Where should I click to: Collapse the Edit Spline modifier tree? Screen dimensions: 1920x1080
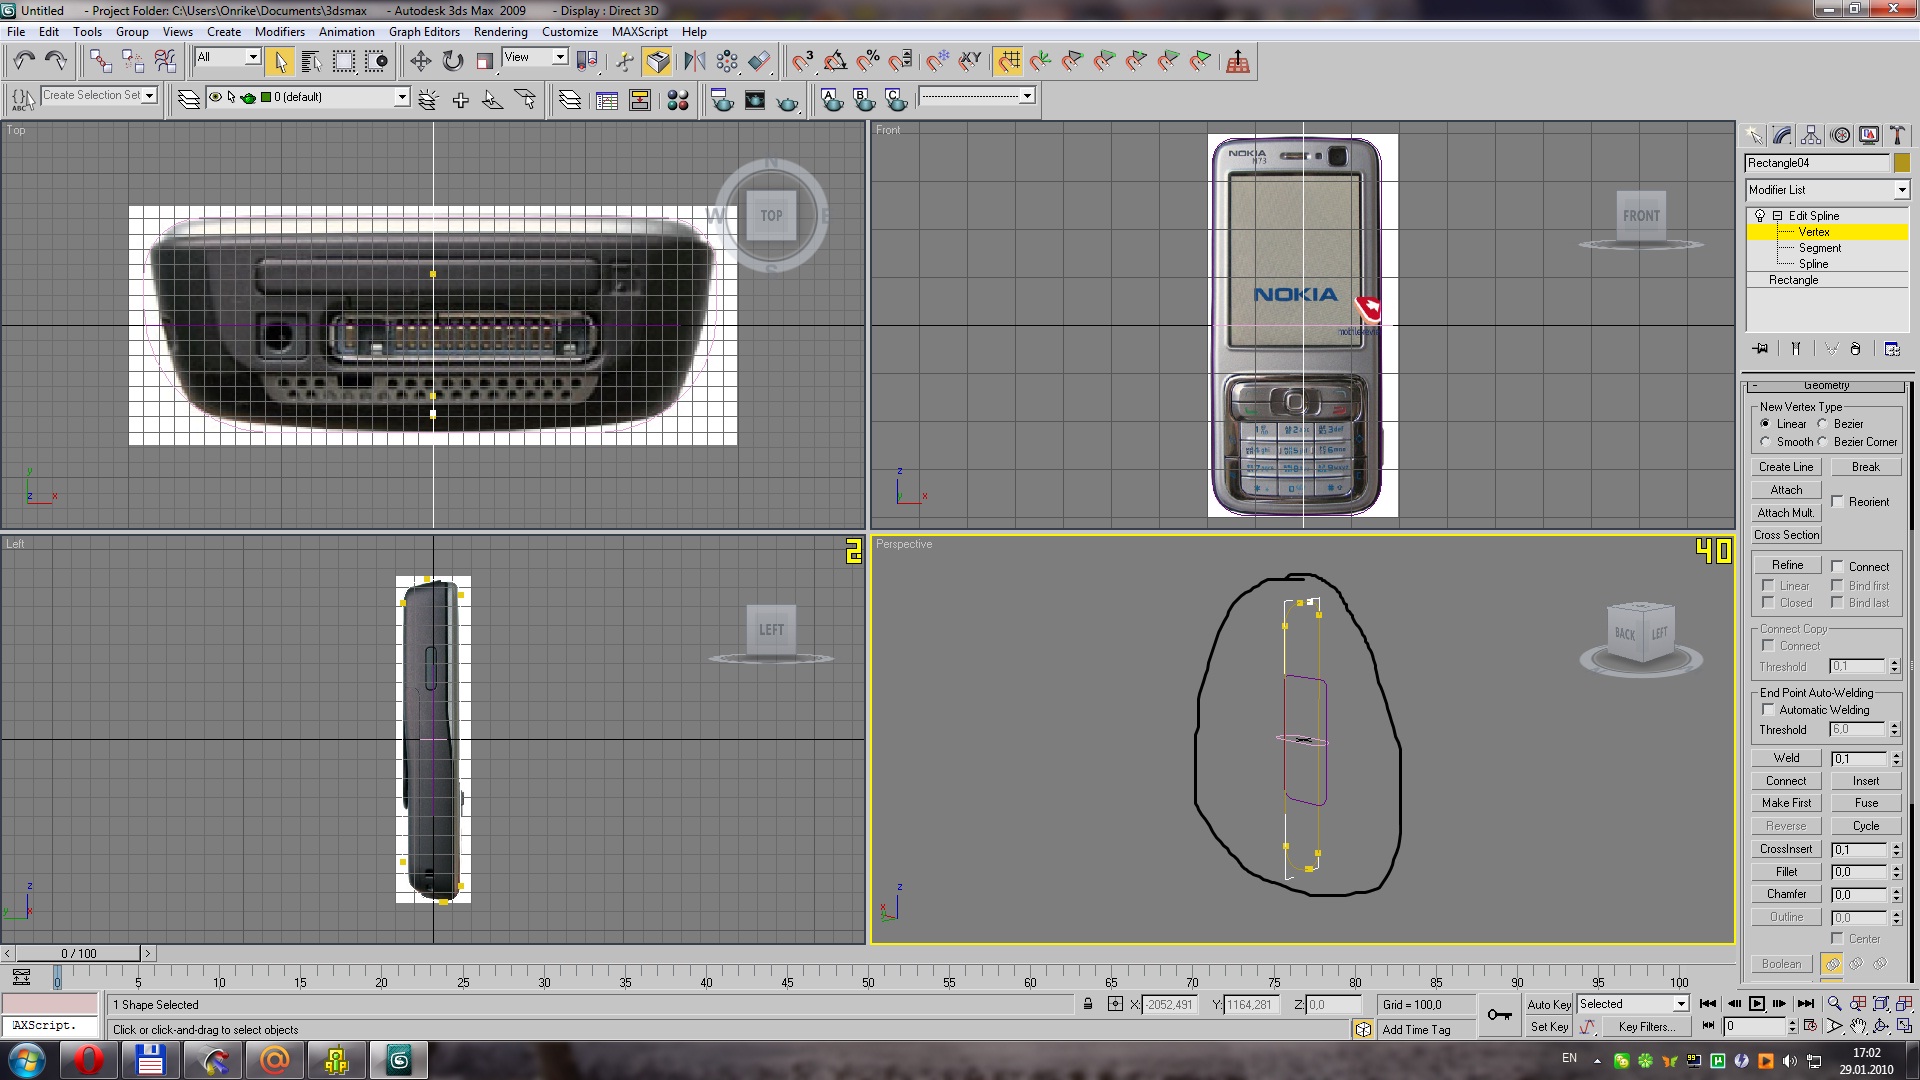click(x=1777, y=216)
